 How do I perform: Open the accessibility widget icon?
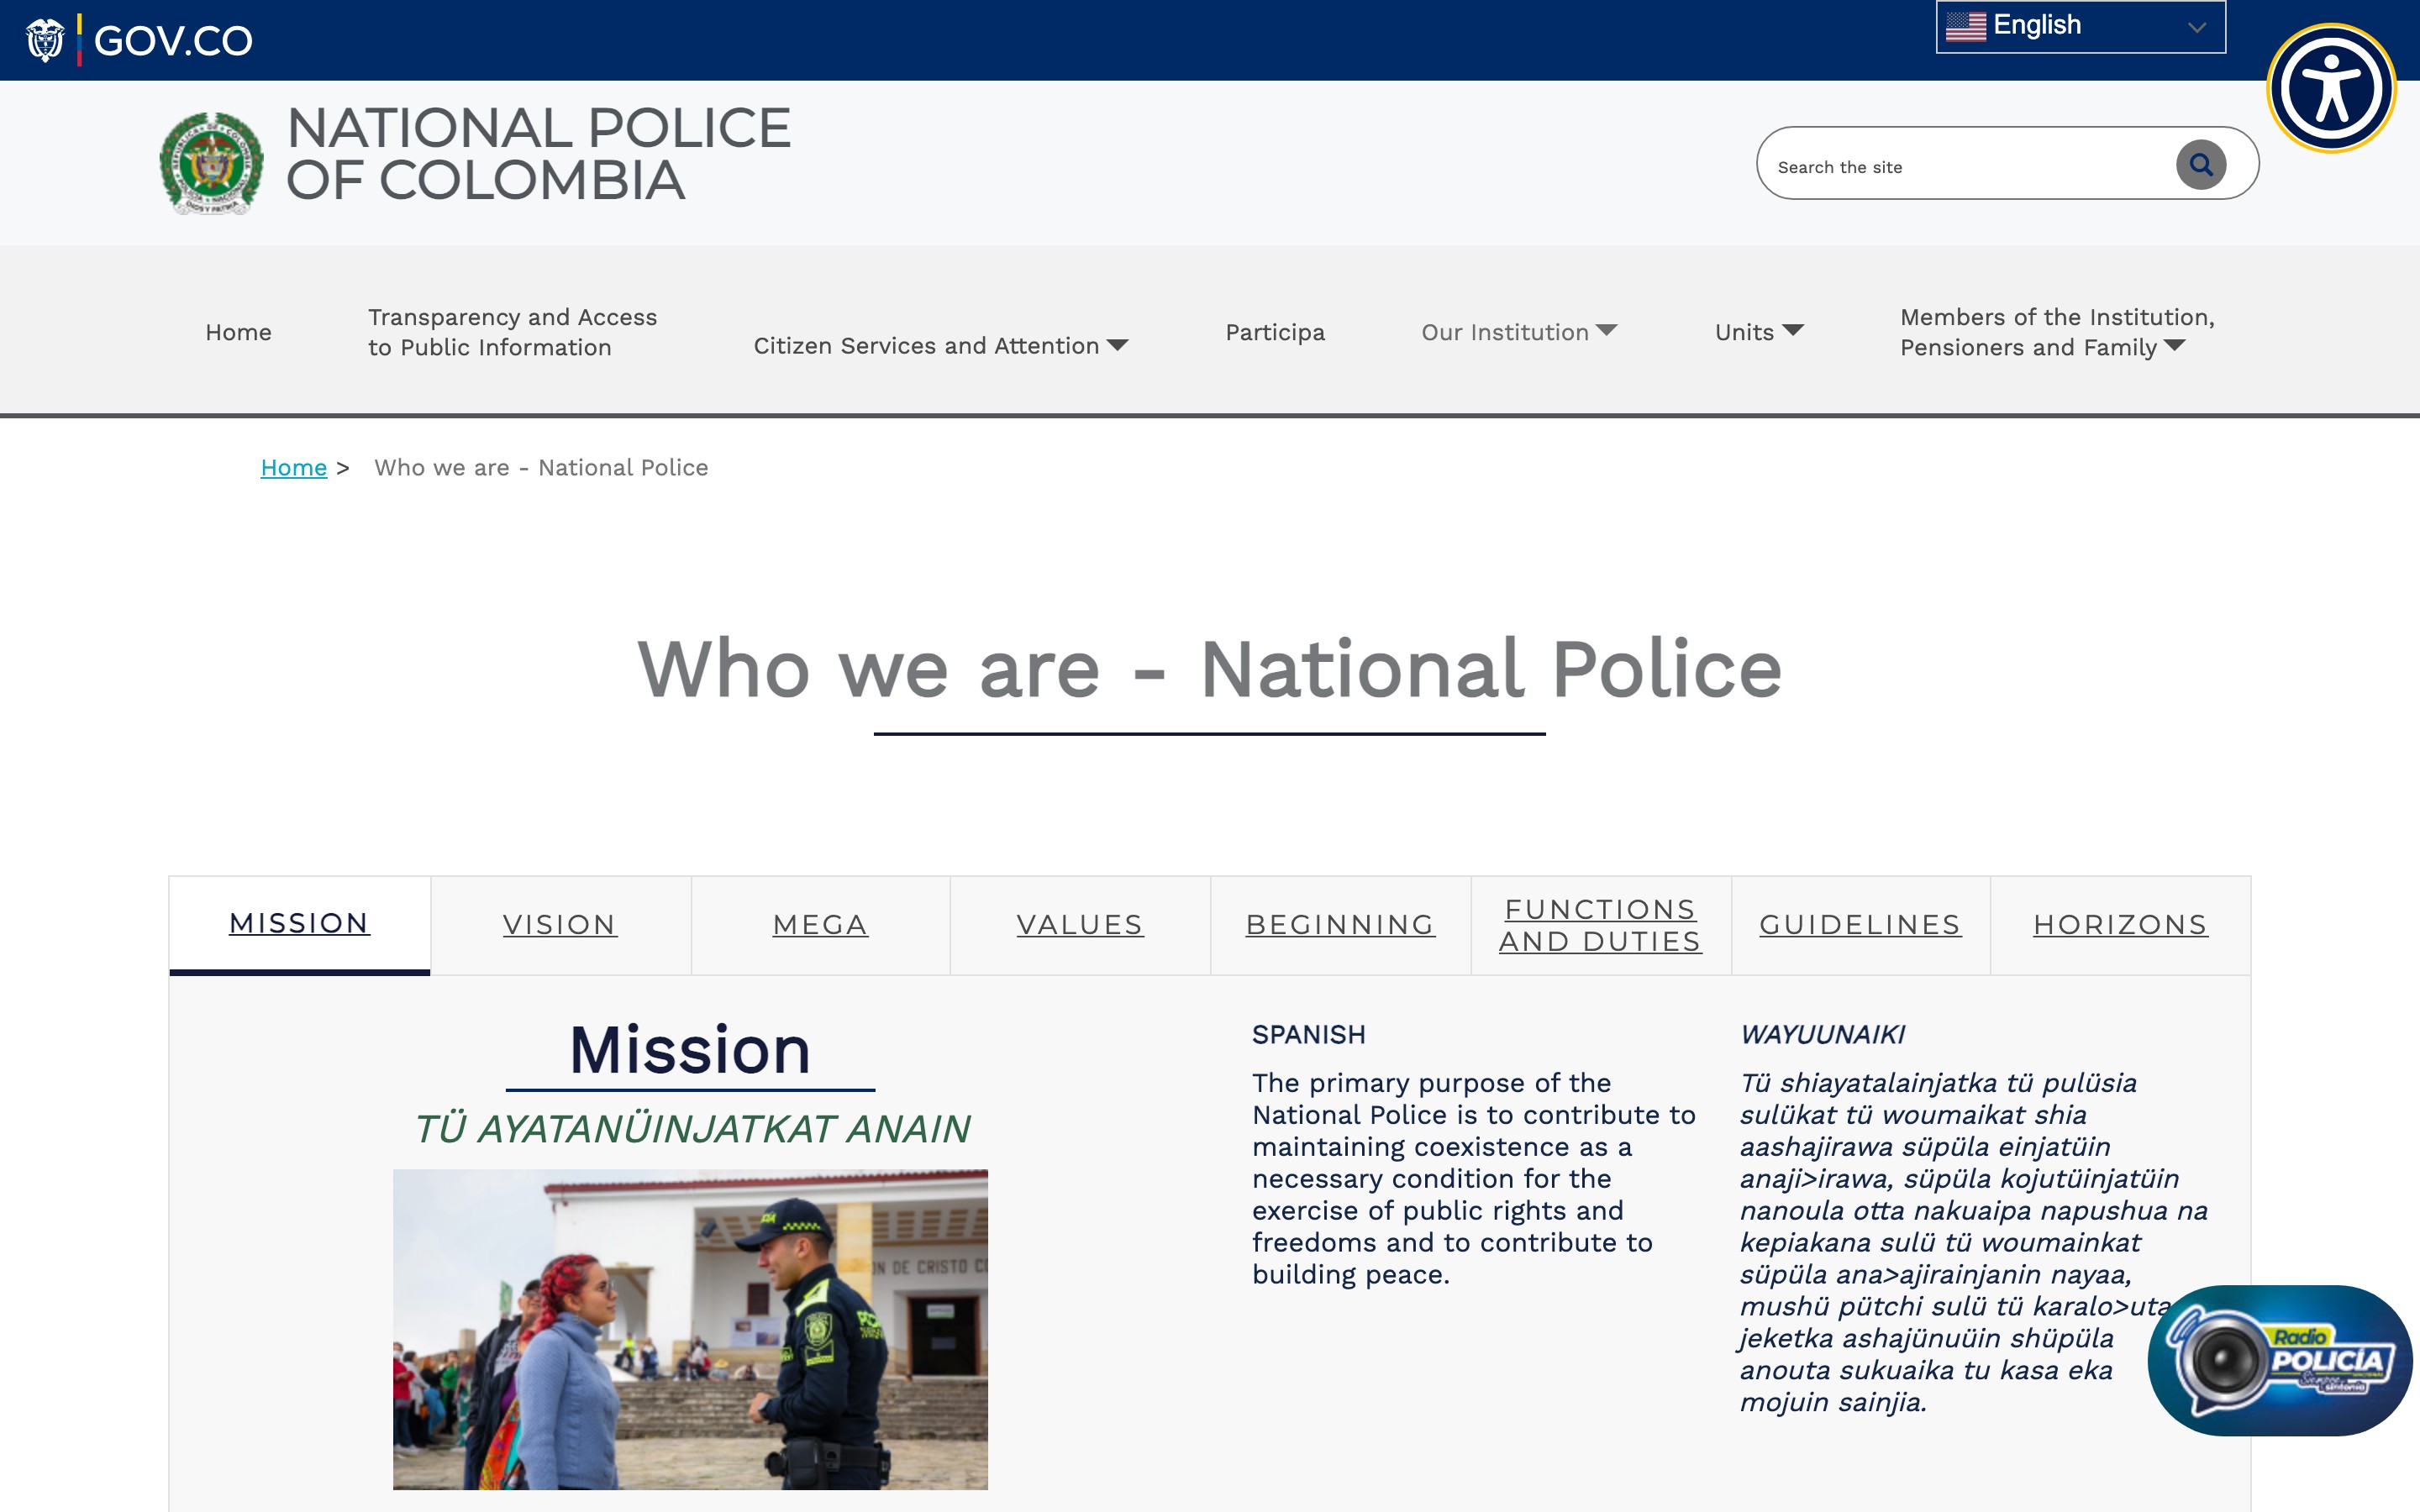point(2331,88)
